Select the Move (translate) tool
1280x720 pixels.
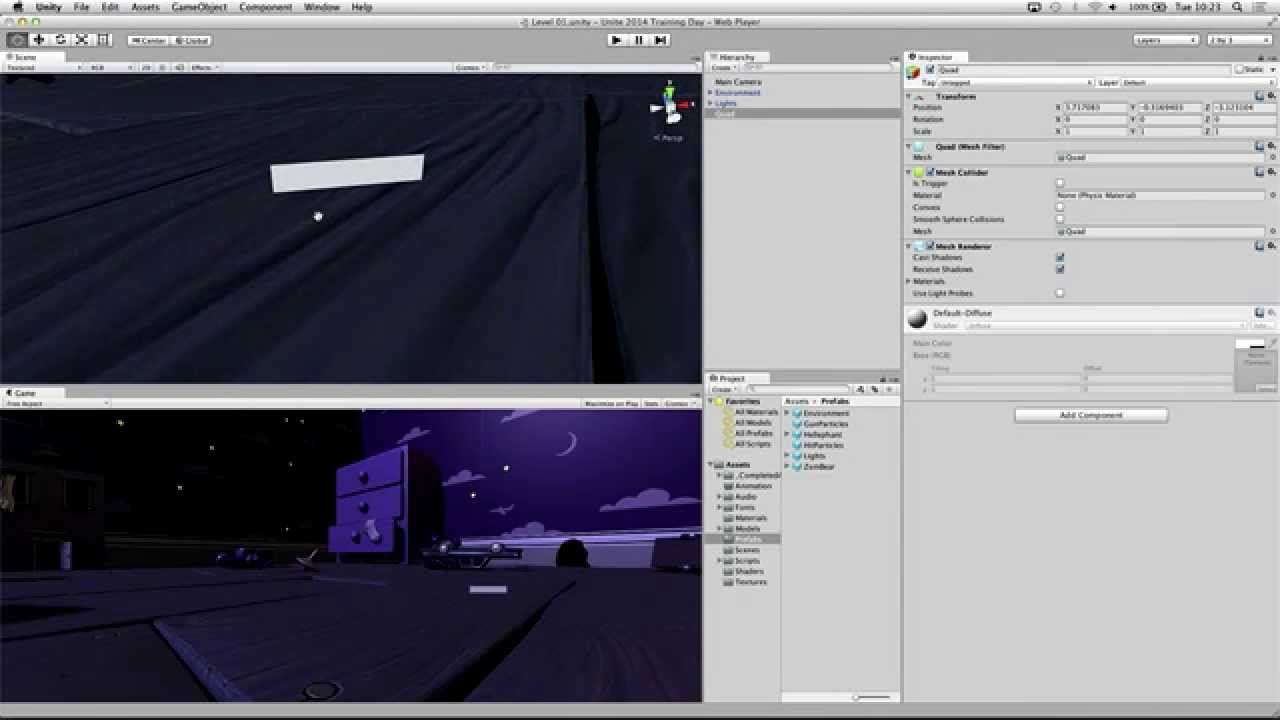coord(39,40)
